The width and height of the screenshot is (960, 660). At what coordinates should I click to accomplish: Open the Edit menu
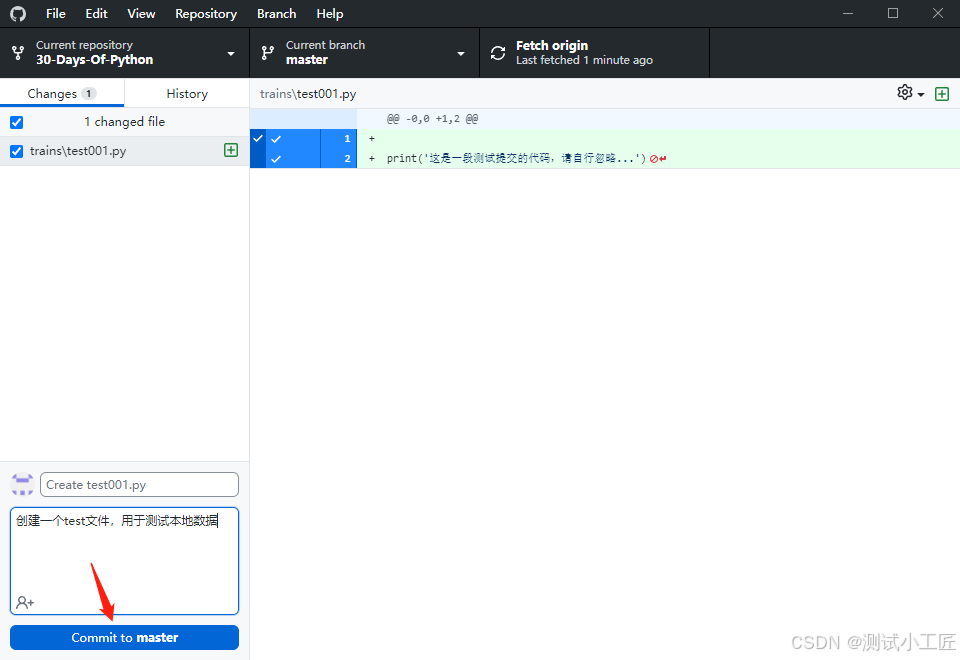(x=96, y=13)
